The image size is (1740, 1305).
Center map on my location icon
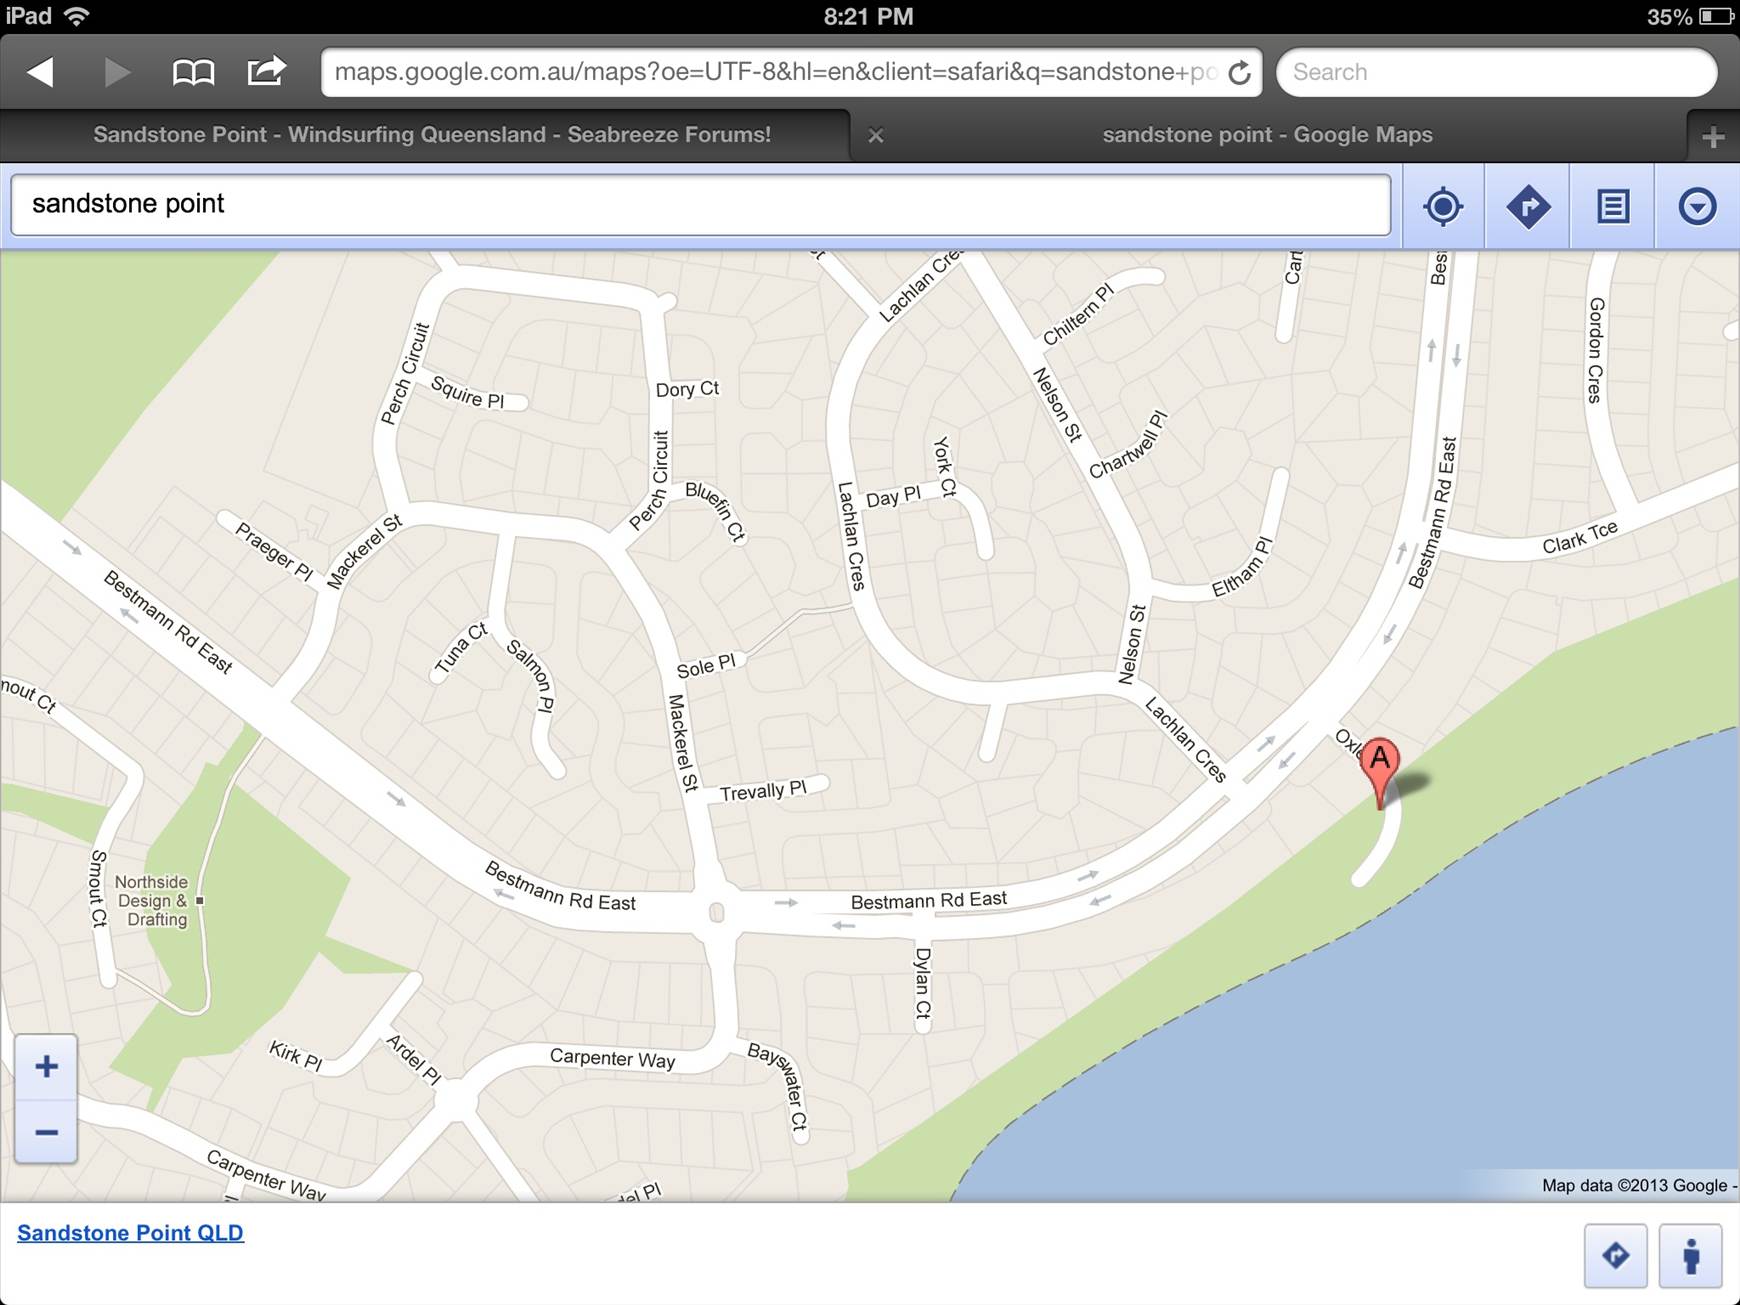coord(1443,207)
